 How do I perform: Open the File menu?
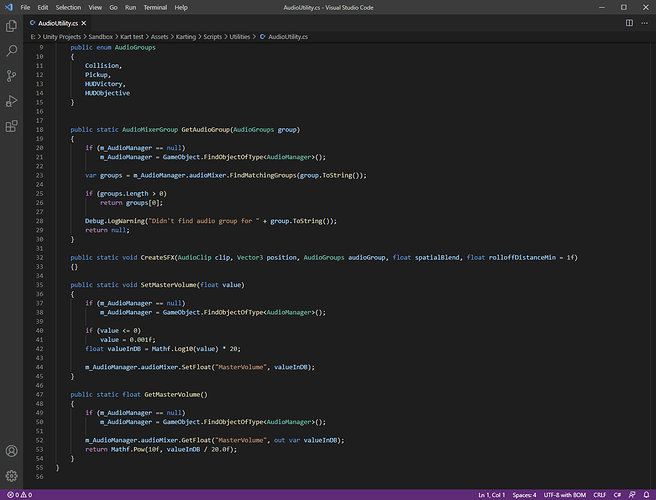click(25, 8)
